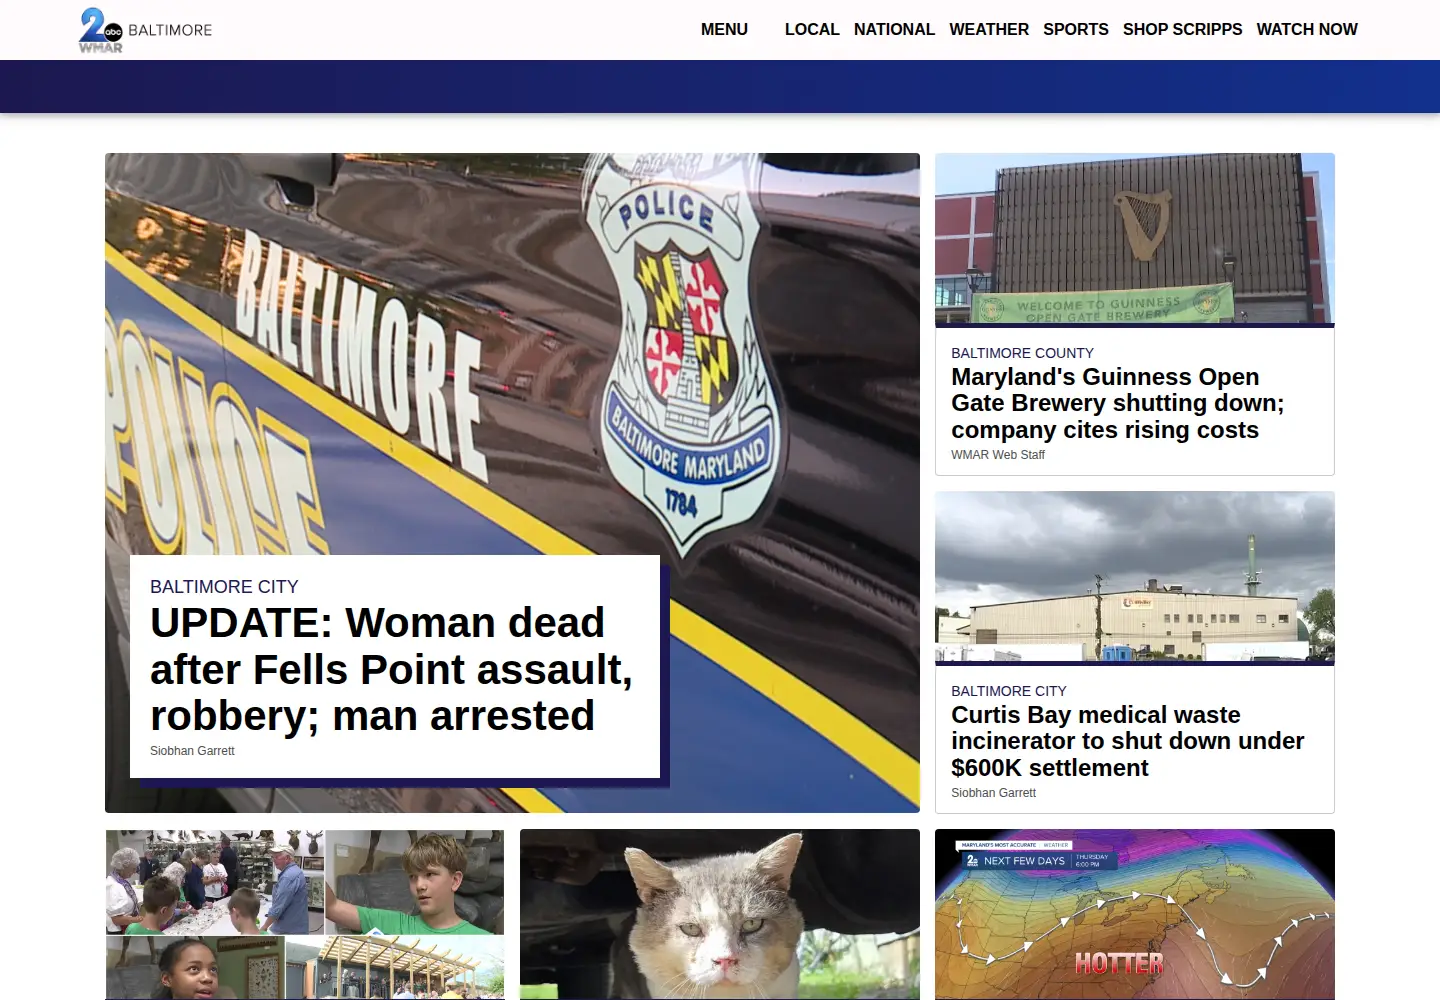Open the WEATHER section
This screenshot has height=1000, width=1440.
(989, 30)
